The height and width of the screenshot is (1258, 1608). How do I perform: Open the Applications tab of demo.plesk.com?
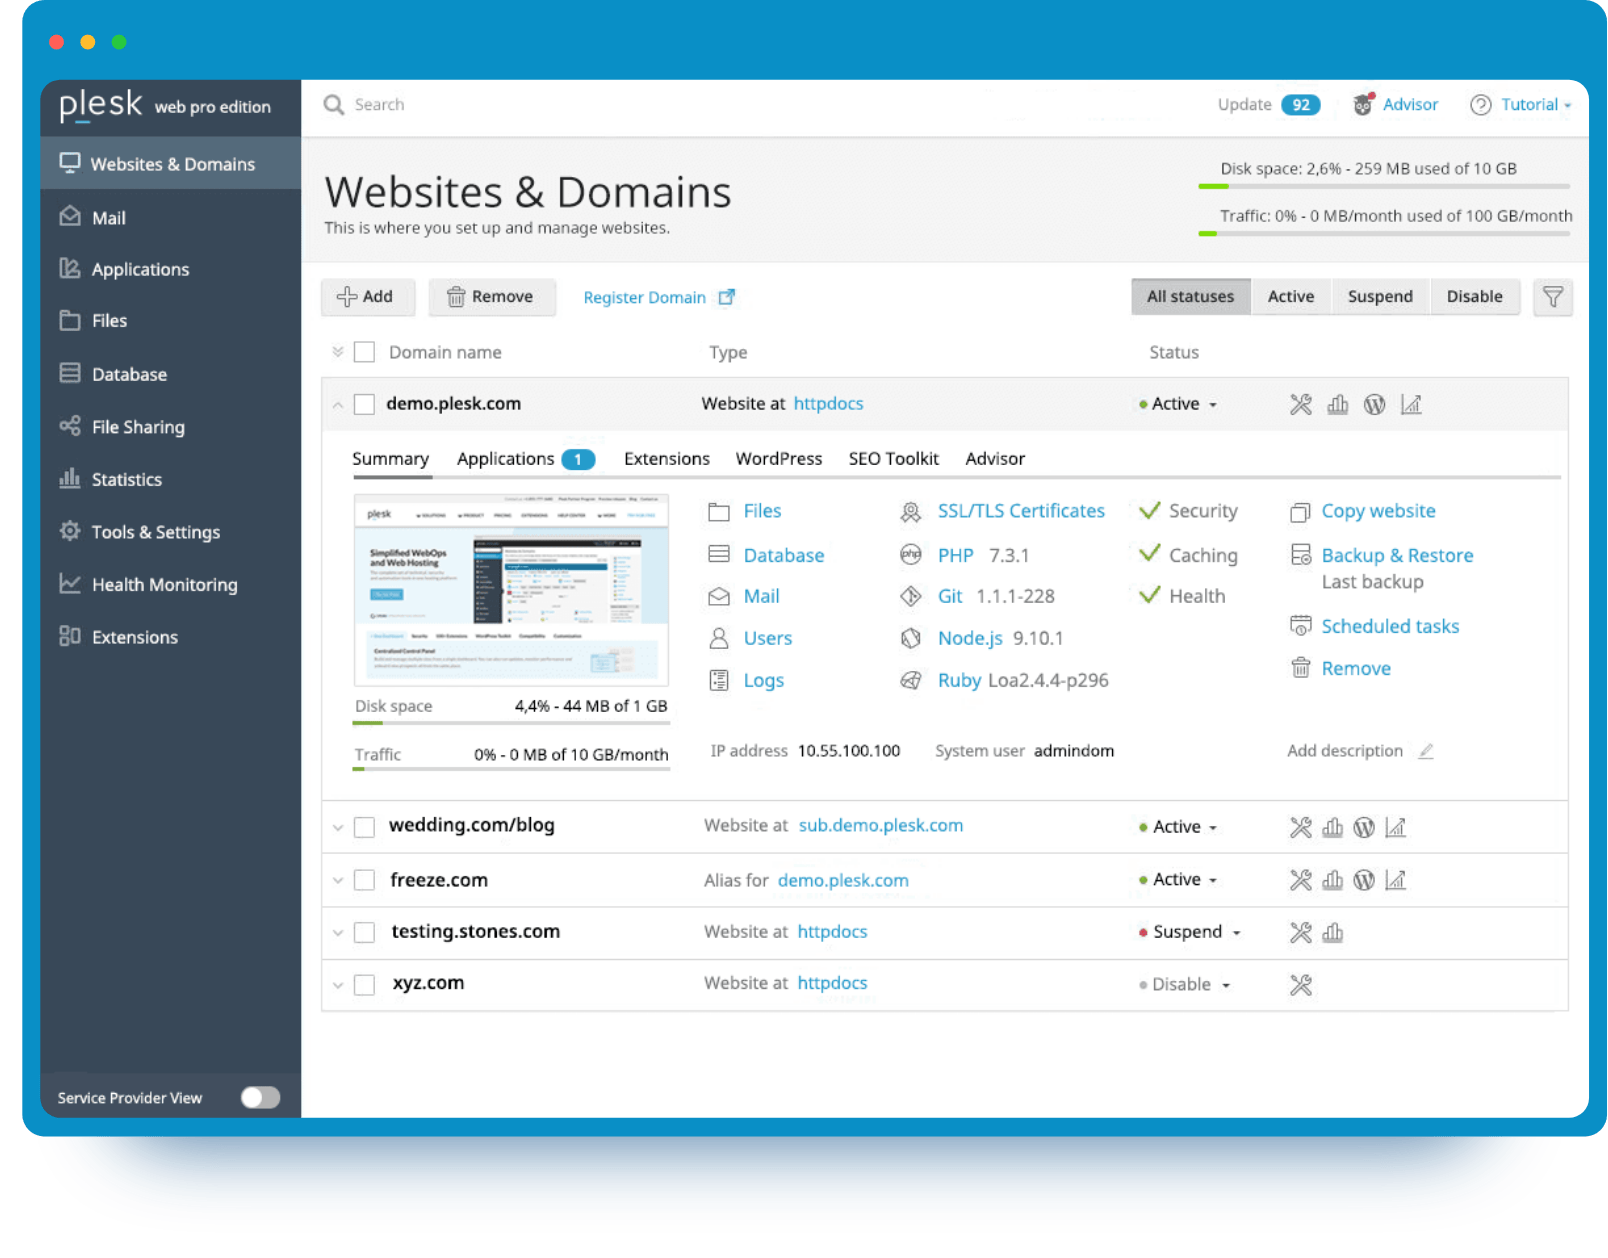click(505, 458)
